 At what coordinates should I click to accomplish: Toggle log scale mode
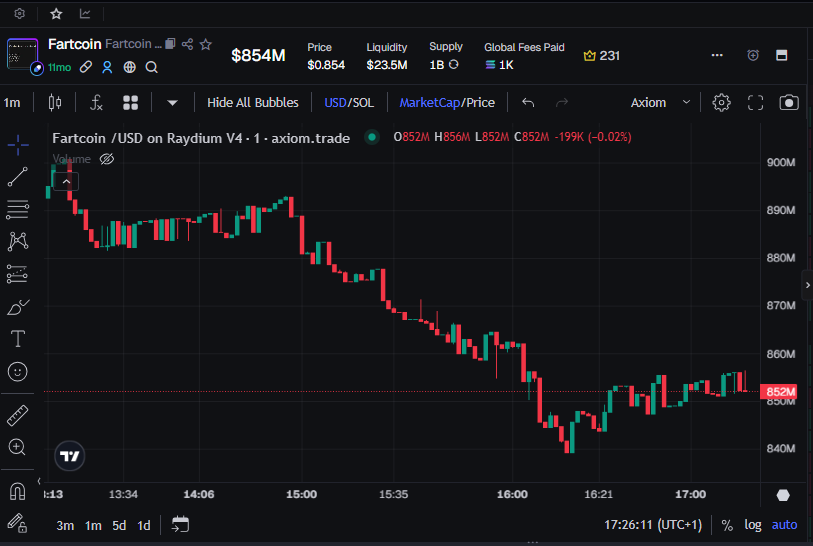point(753,525)
